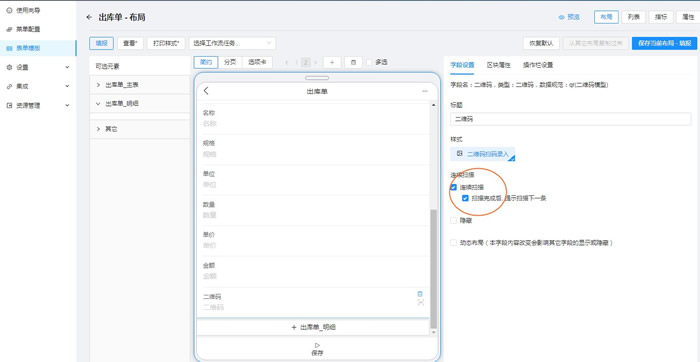The image size is (700, 362).
Task: Enable the 隐藏 checkbox
Action: click(454, 221)
